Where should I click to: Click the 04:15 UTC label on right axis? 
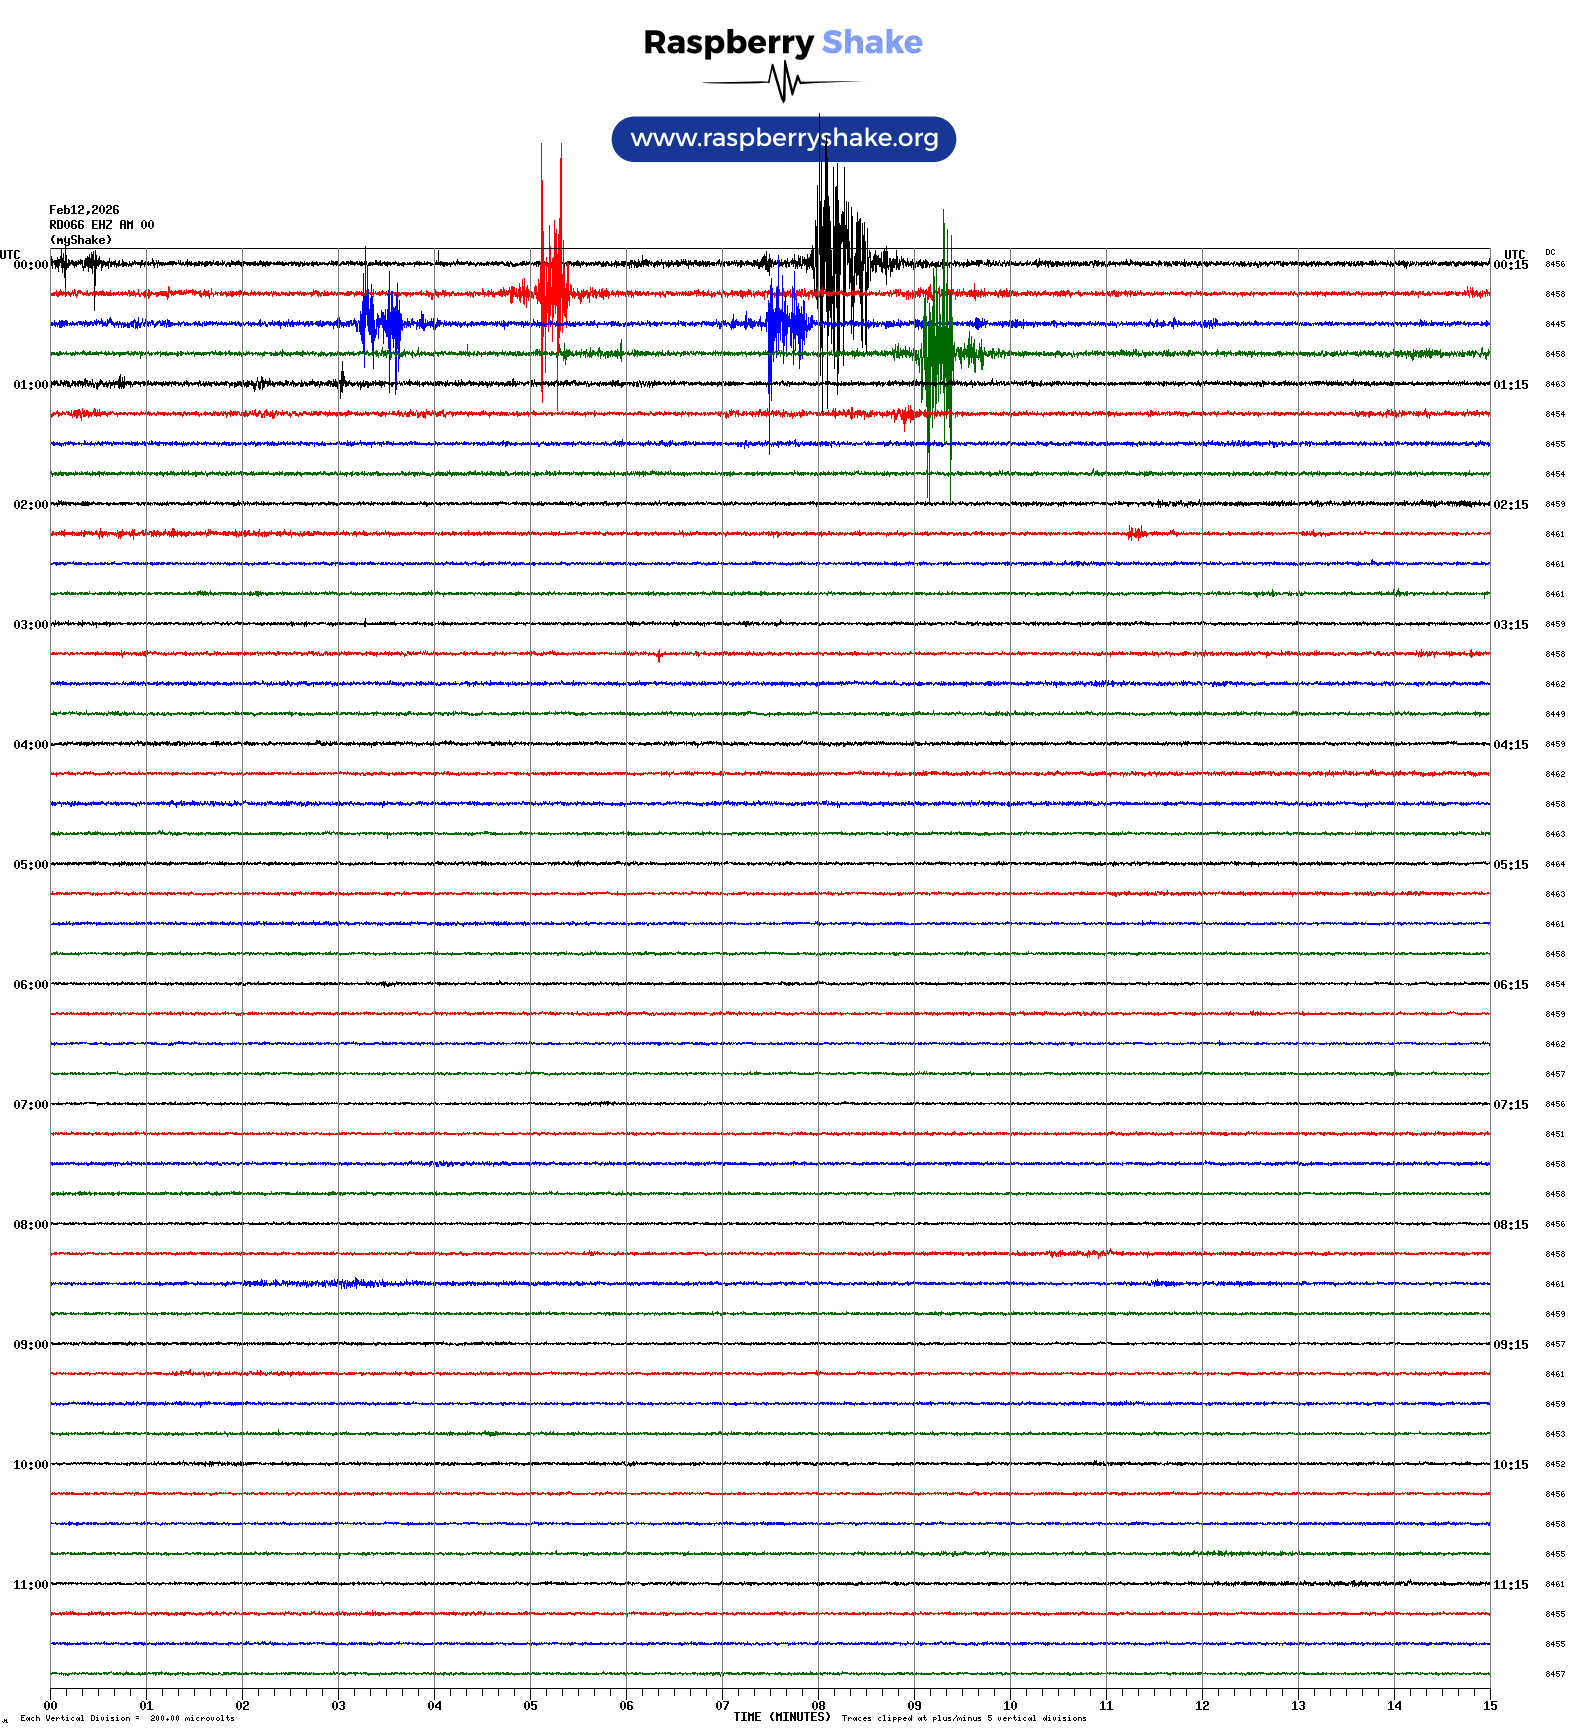pyautogui.click(x=1510, y=745)
